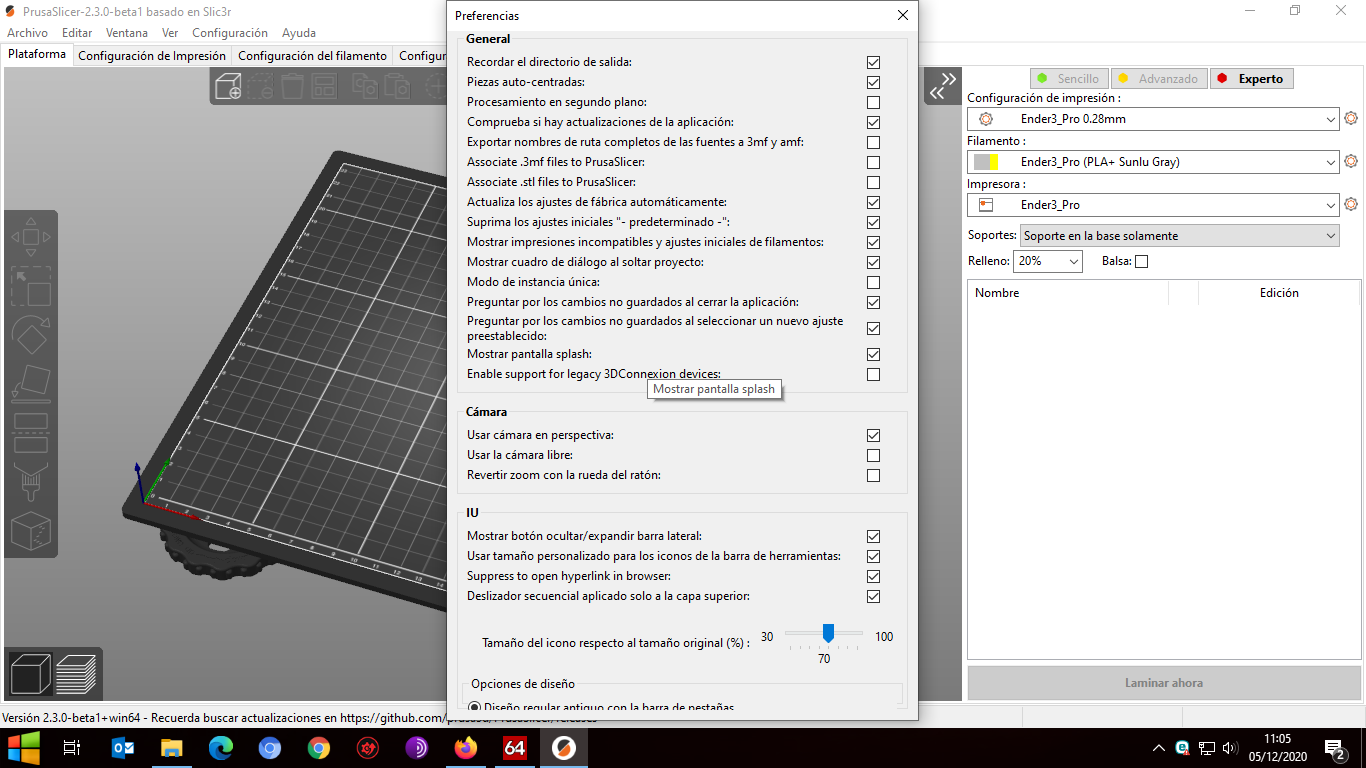Viewport: 1366px width, 768px height.
Task: Switch to Experto mode
Action: click(x=1251, y=77)
